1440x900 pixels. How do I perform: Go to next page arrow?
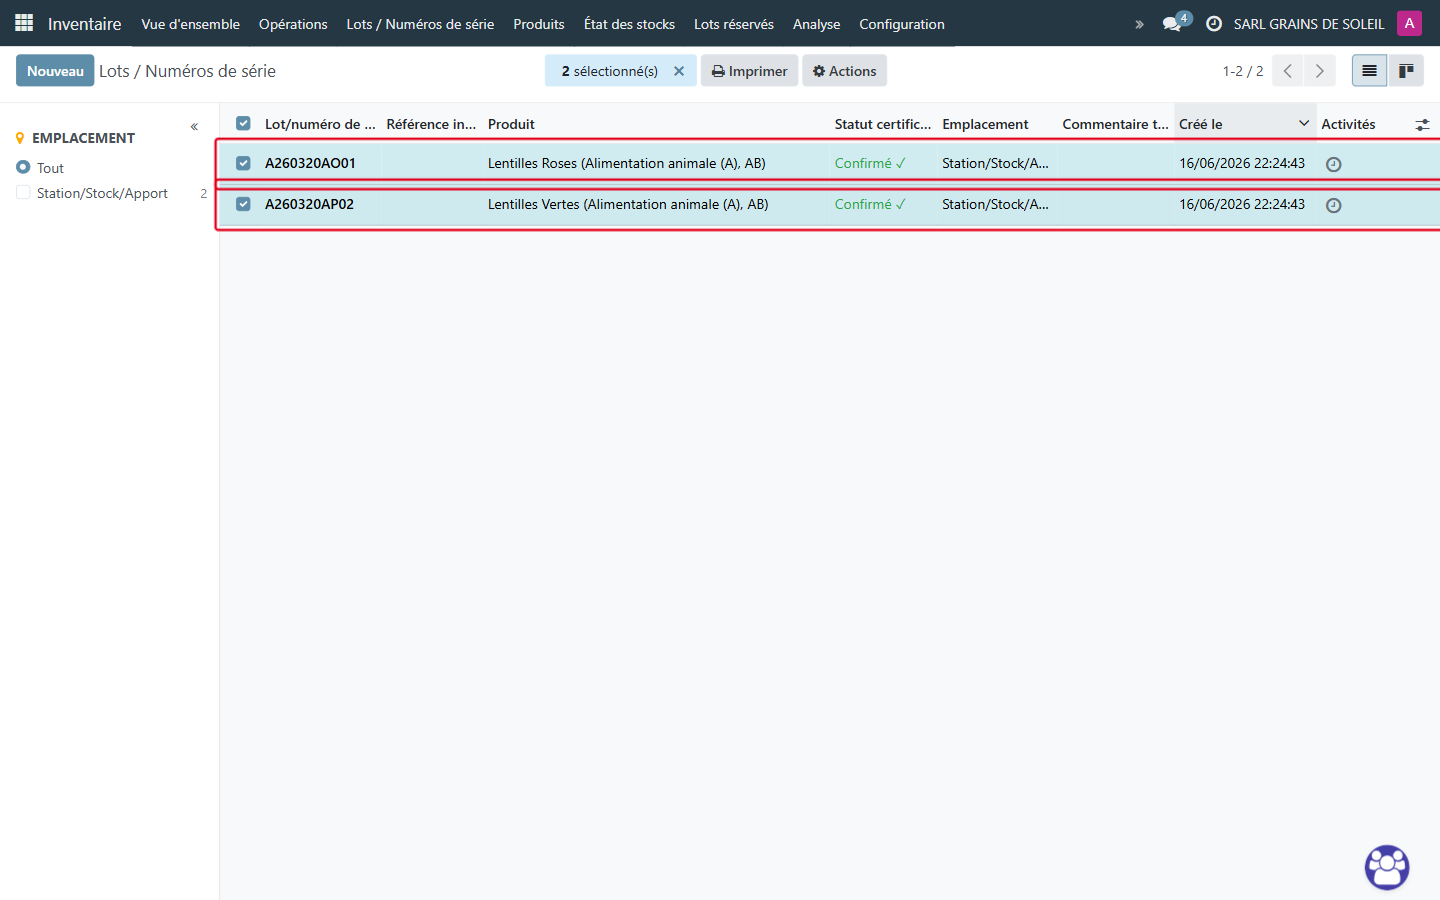pyautogui.click(x=1320, y=71)
